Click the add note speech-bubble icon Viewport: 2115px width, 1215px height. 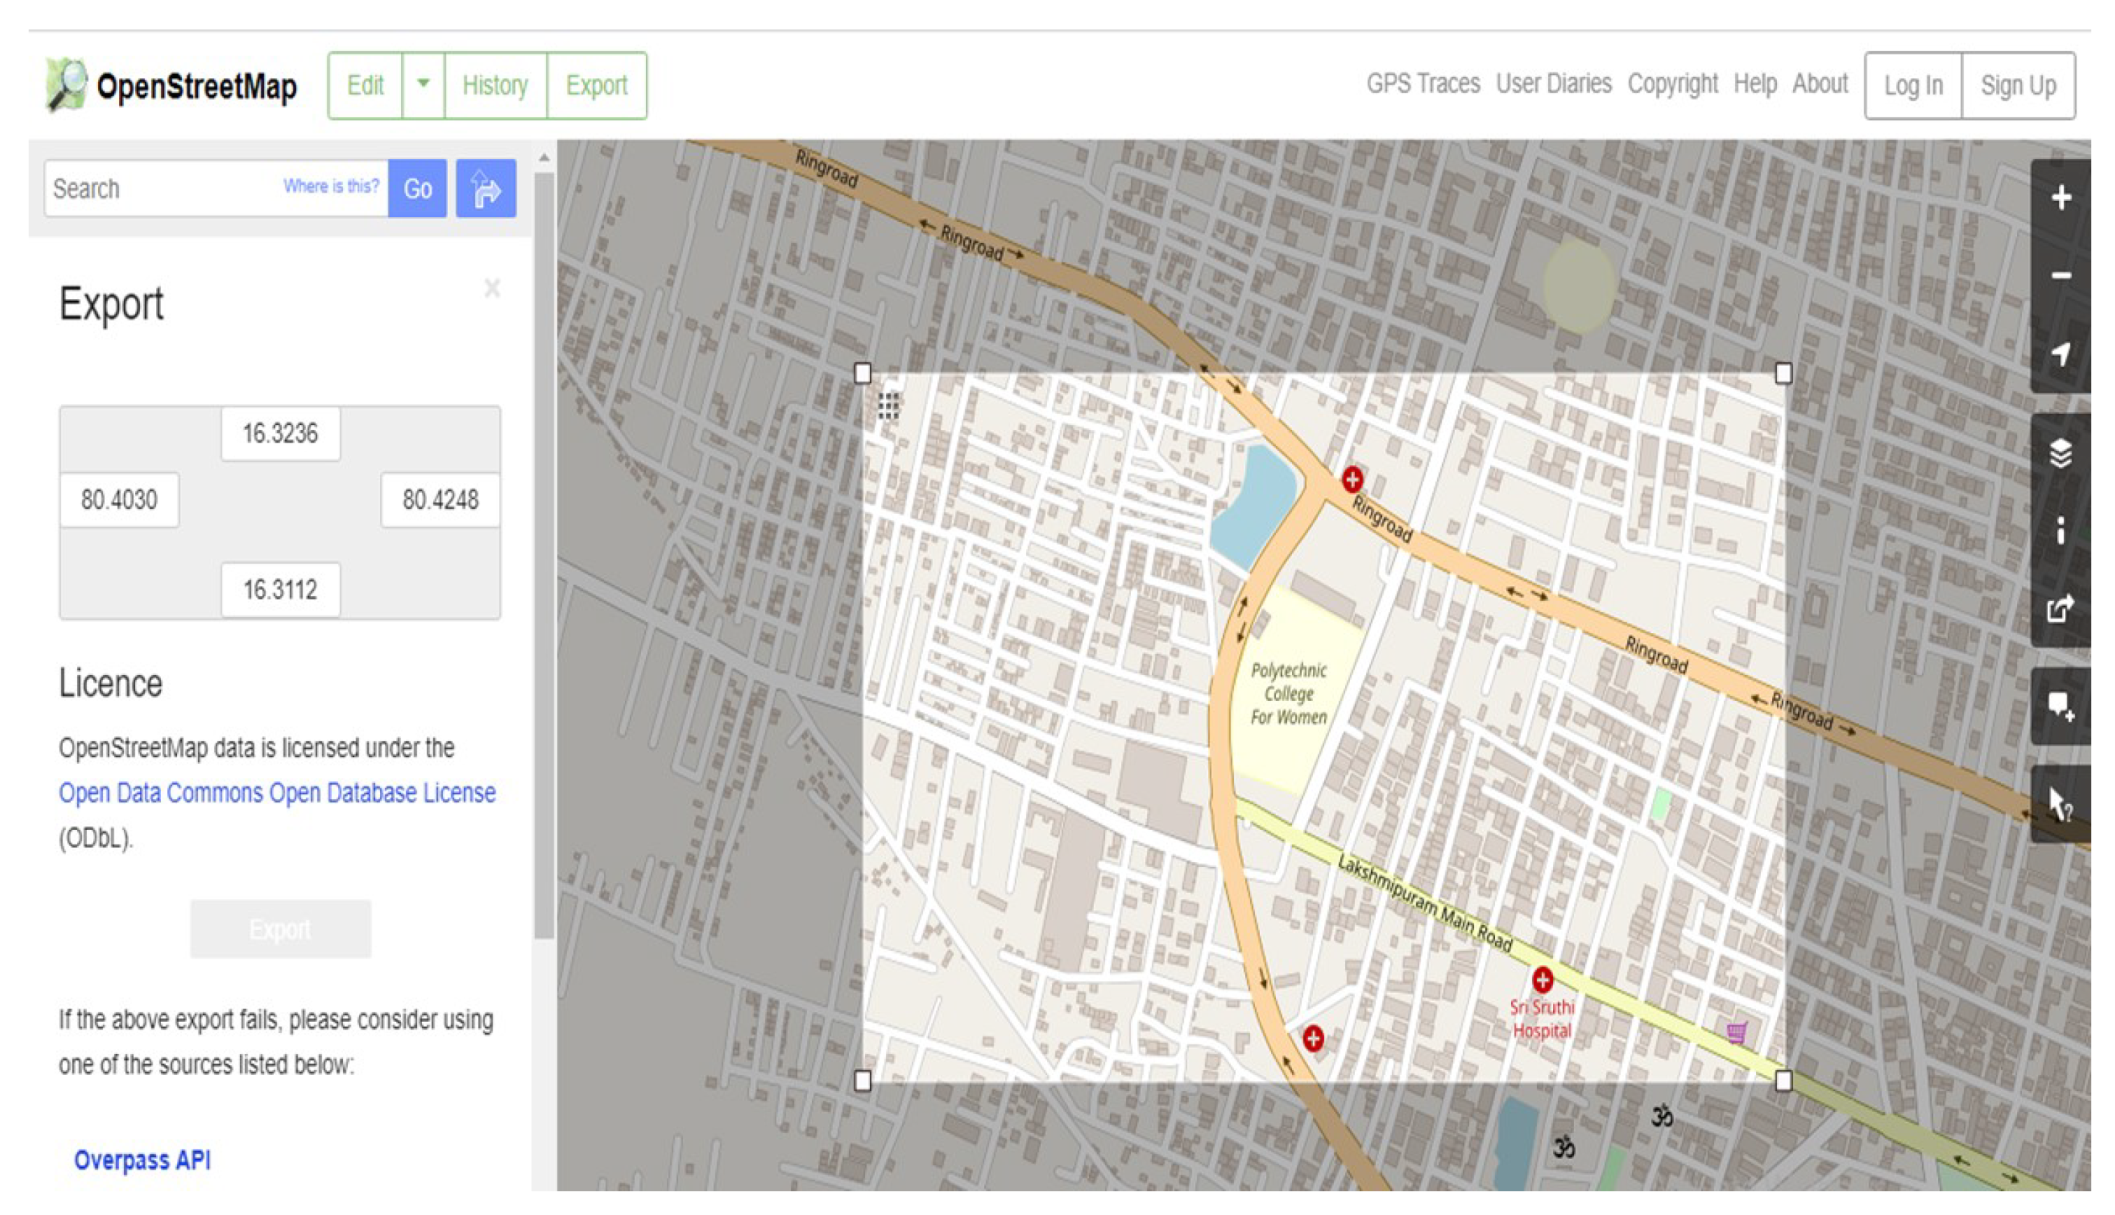coord(2059,707)
